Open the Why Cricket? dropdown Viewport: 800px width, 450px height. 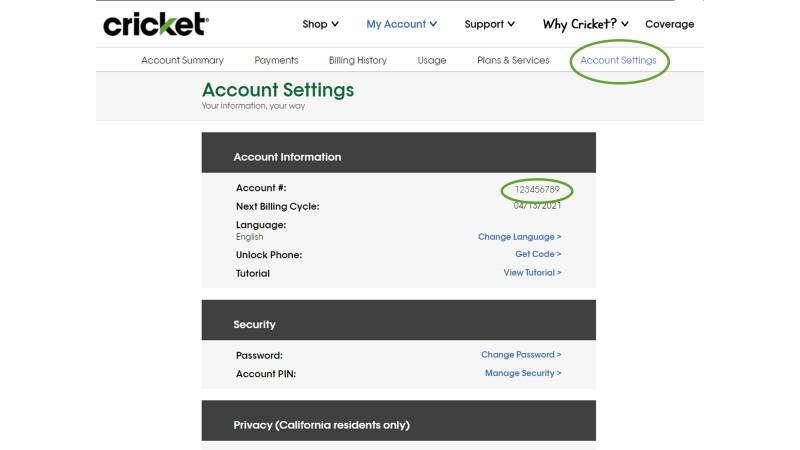pos(585,24)
